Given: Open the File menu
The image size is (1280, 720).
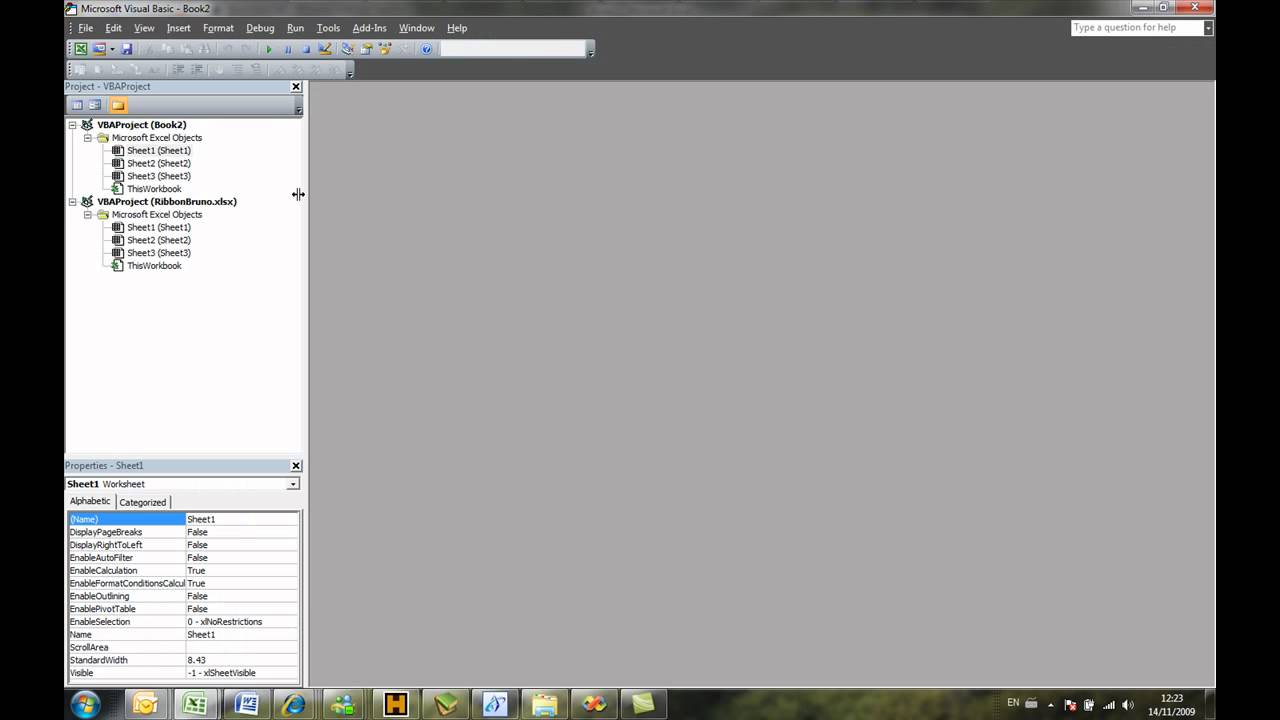Looking at the screenshot, I should point(86,28).
